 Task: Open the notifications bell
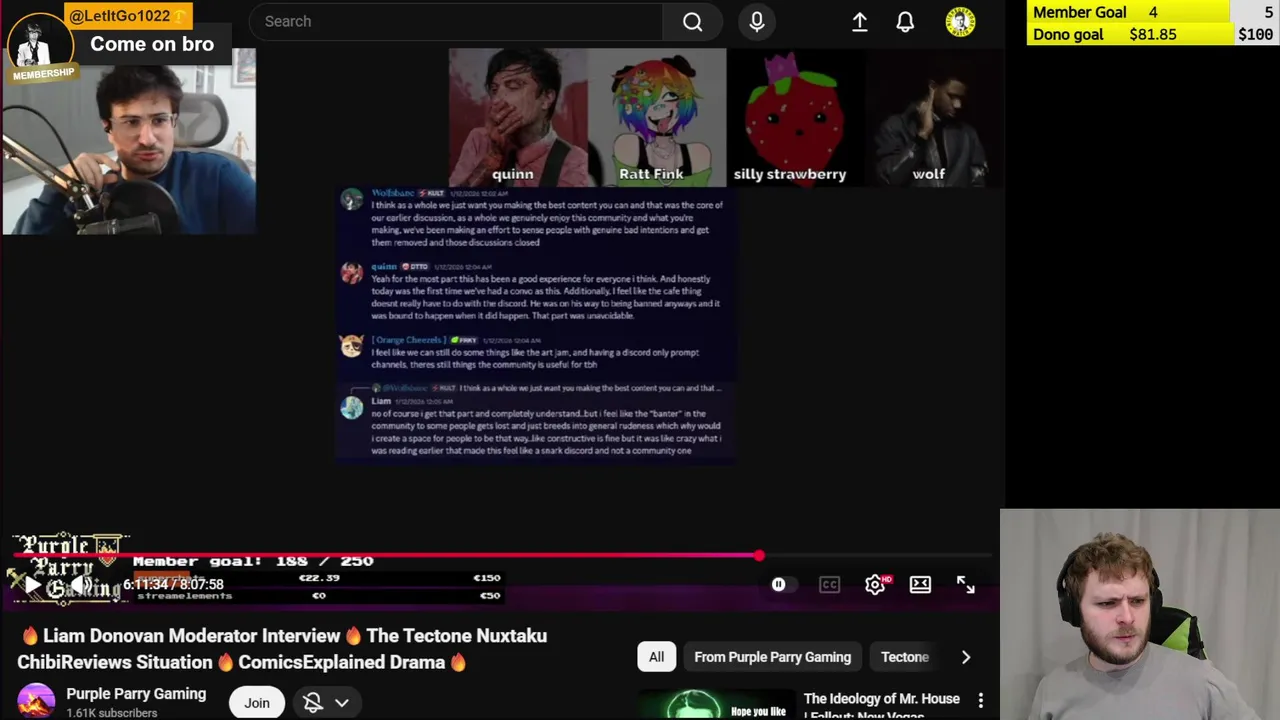[905, 21]
